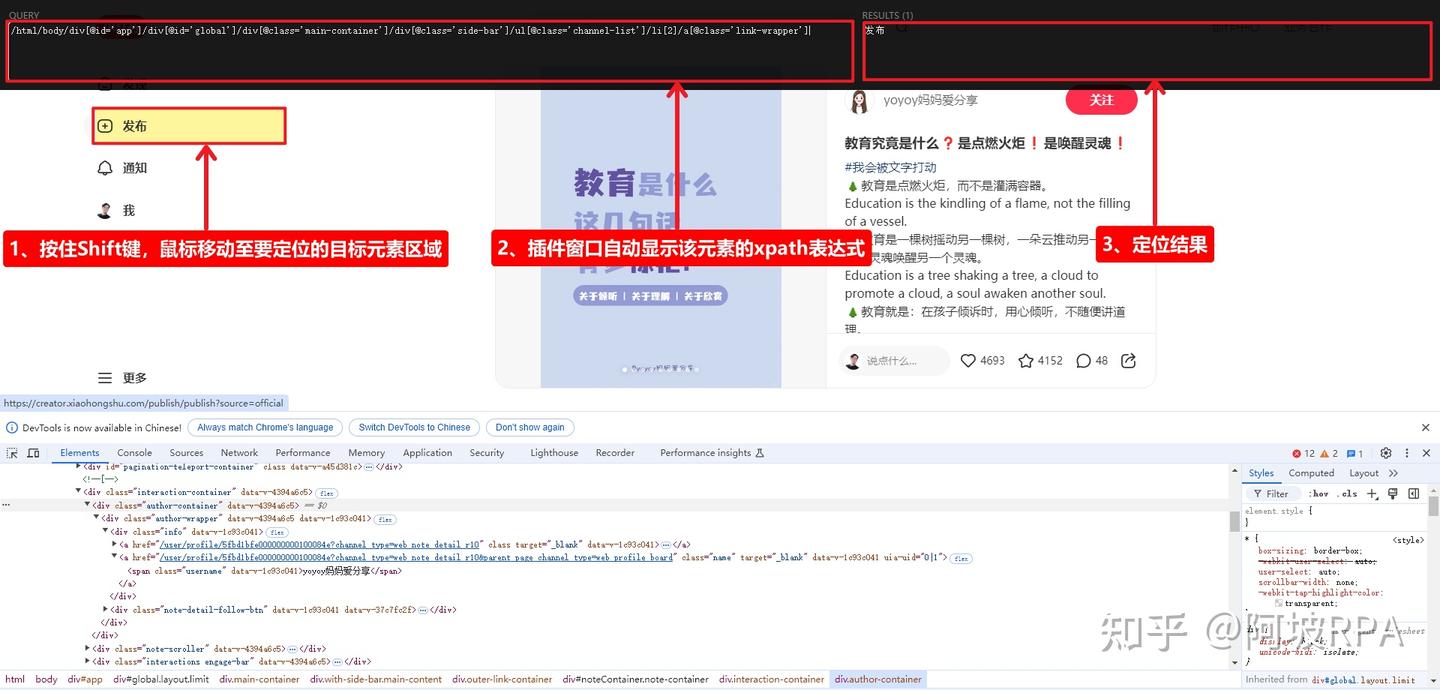
Task: Collapse the author-container div in Elements tree
Action: (89, 505)
